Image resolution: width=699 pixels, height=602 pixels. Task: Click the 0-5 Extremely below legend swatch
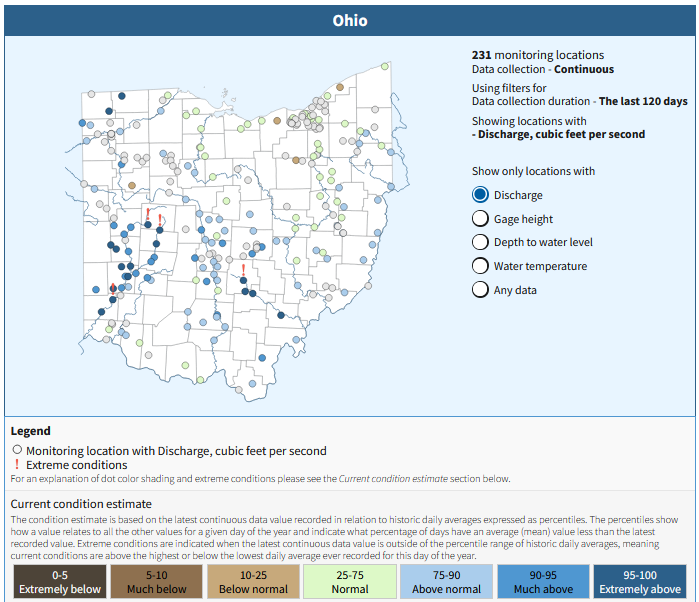pyautogui.click(x=60, y=581)
